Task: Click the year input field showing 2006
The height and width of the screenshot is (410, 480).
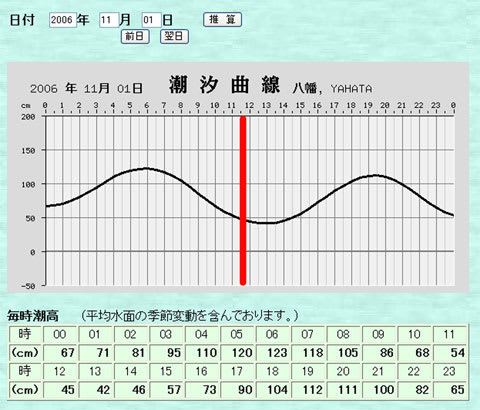Action: [63, 20]
